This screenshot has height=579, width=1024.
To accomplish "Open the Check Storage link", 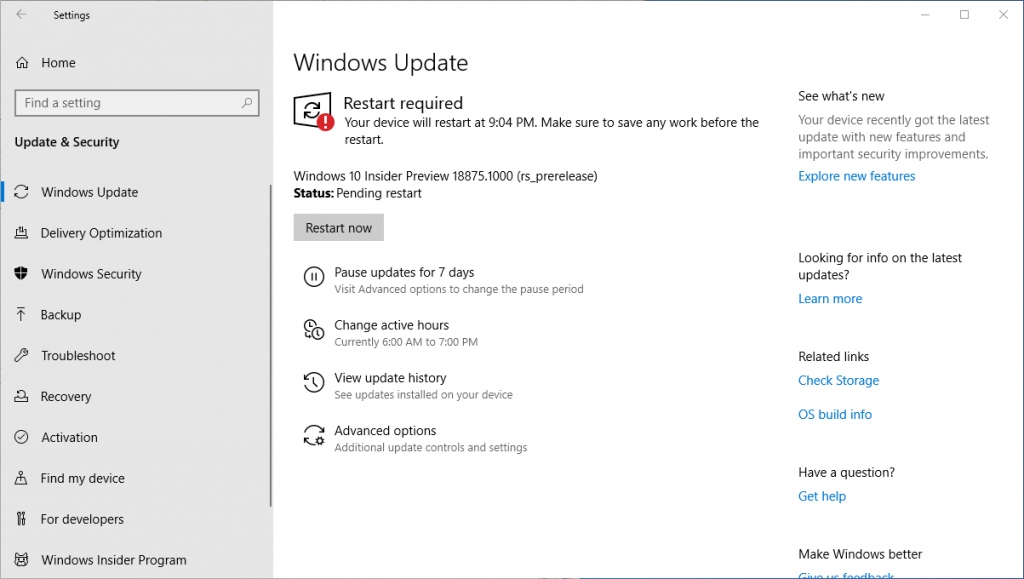I will [x=838, y=381].
